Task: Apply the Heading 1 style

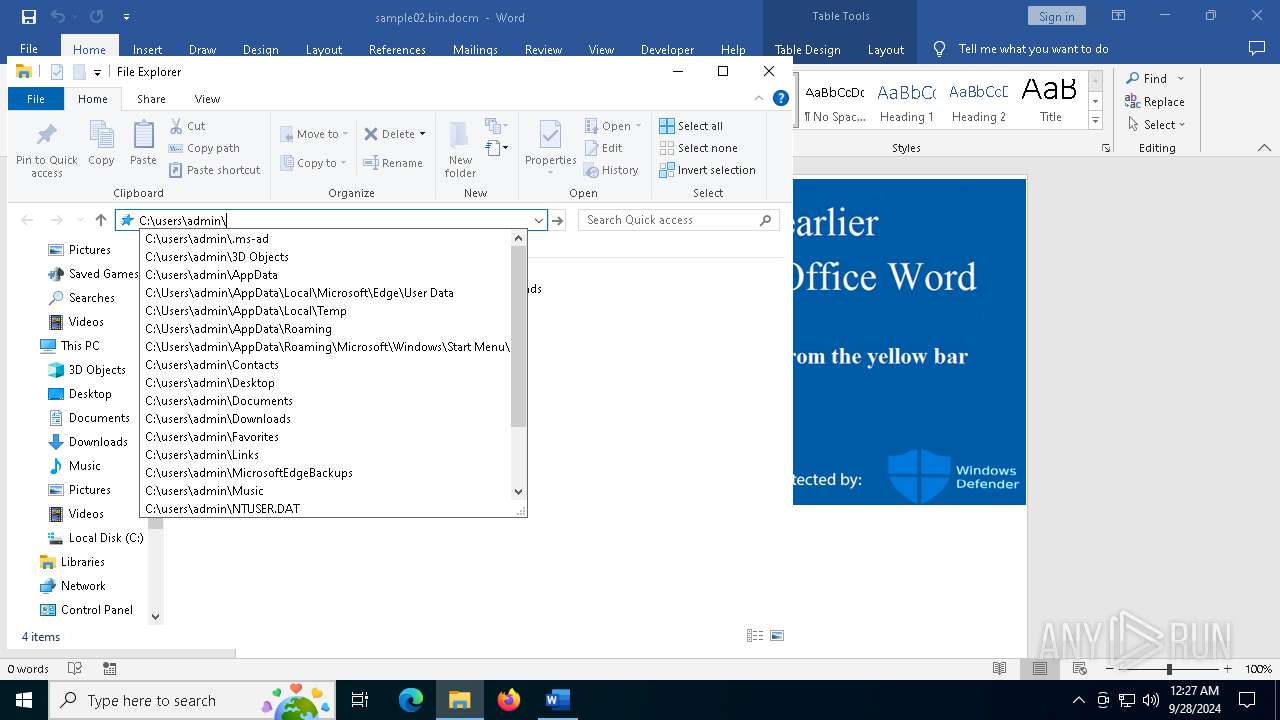Action: click(x=906, y=102)
